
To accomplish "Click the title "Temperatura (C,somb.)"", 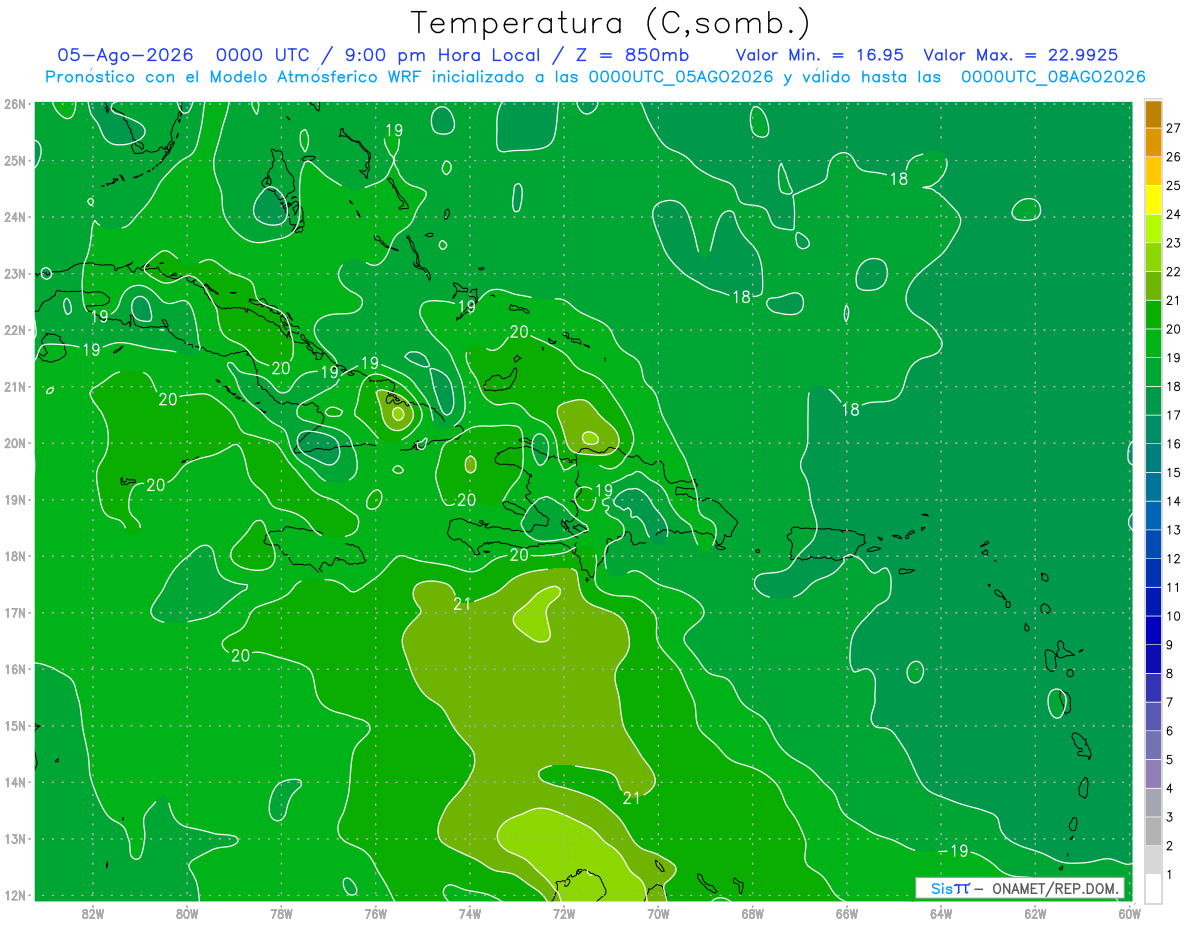I will [611, 24].
